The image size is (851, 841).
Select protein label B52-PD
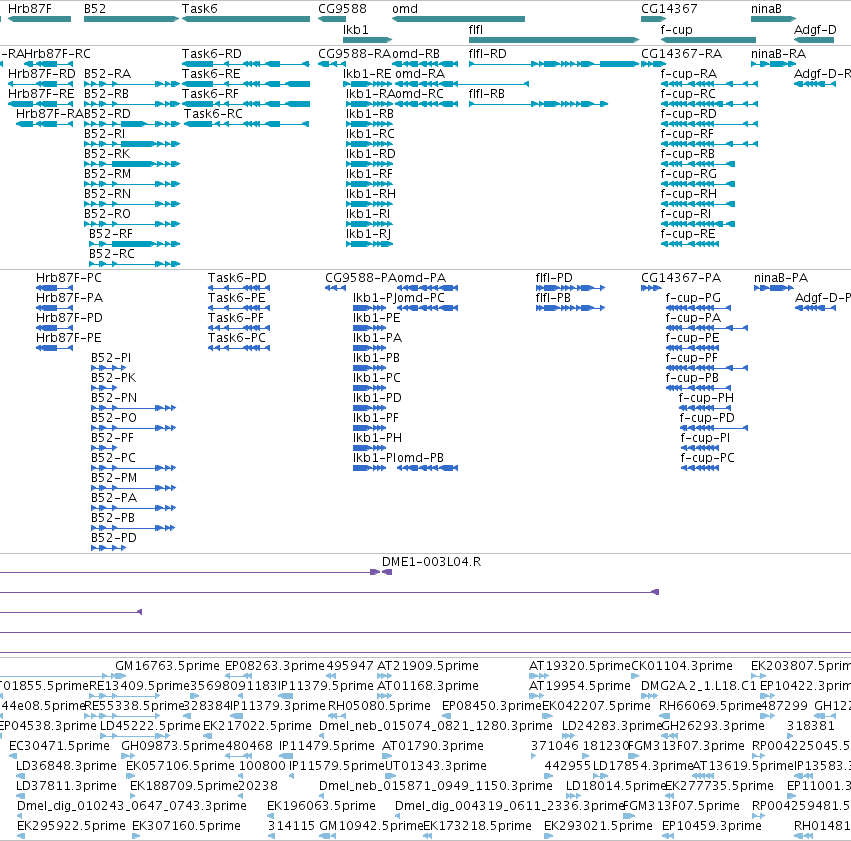(x=114, y=538)
